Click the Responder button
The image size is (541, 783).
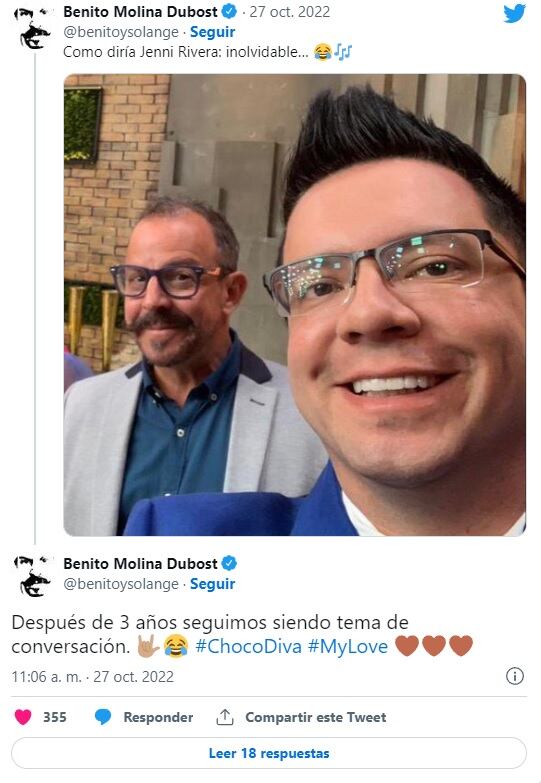pos(158,717)
